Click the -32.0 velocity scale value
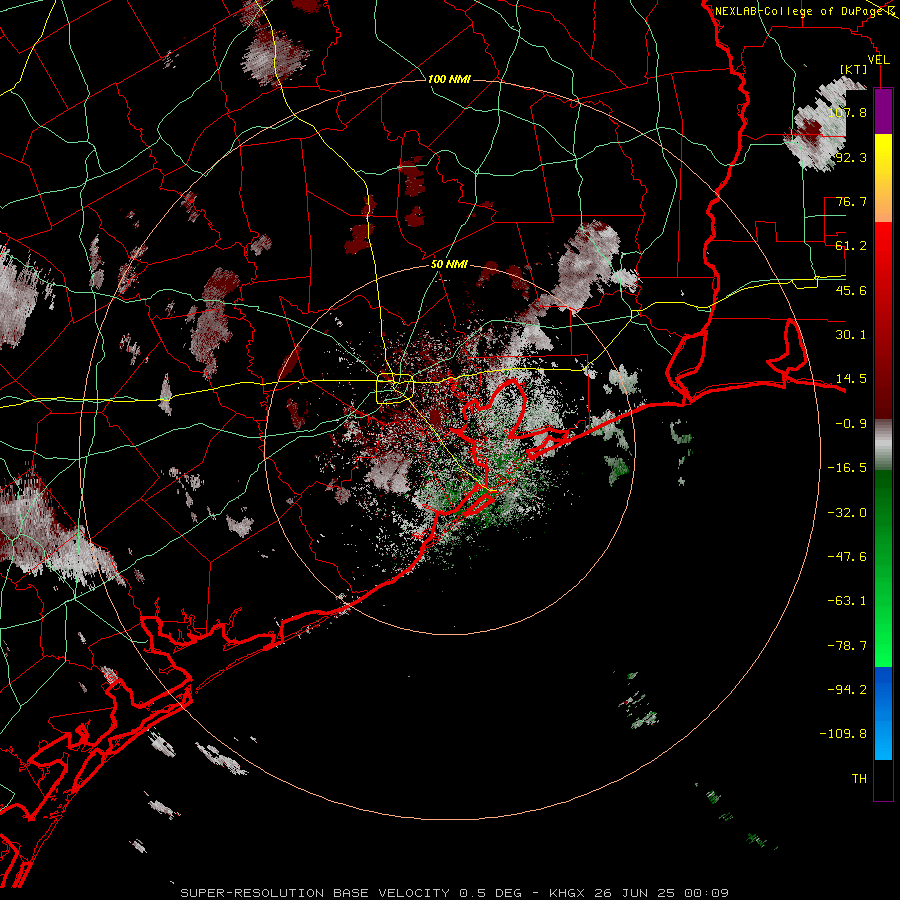The width and height of the screenshot is (900, 900). (x=847, y=513)
